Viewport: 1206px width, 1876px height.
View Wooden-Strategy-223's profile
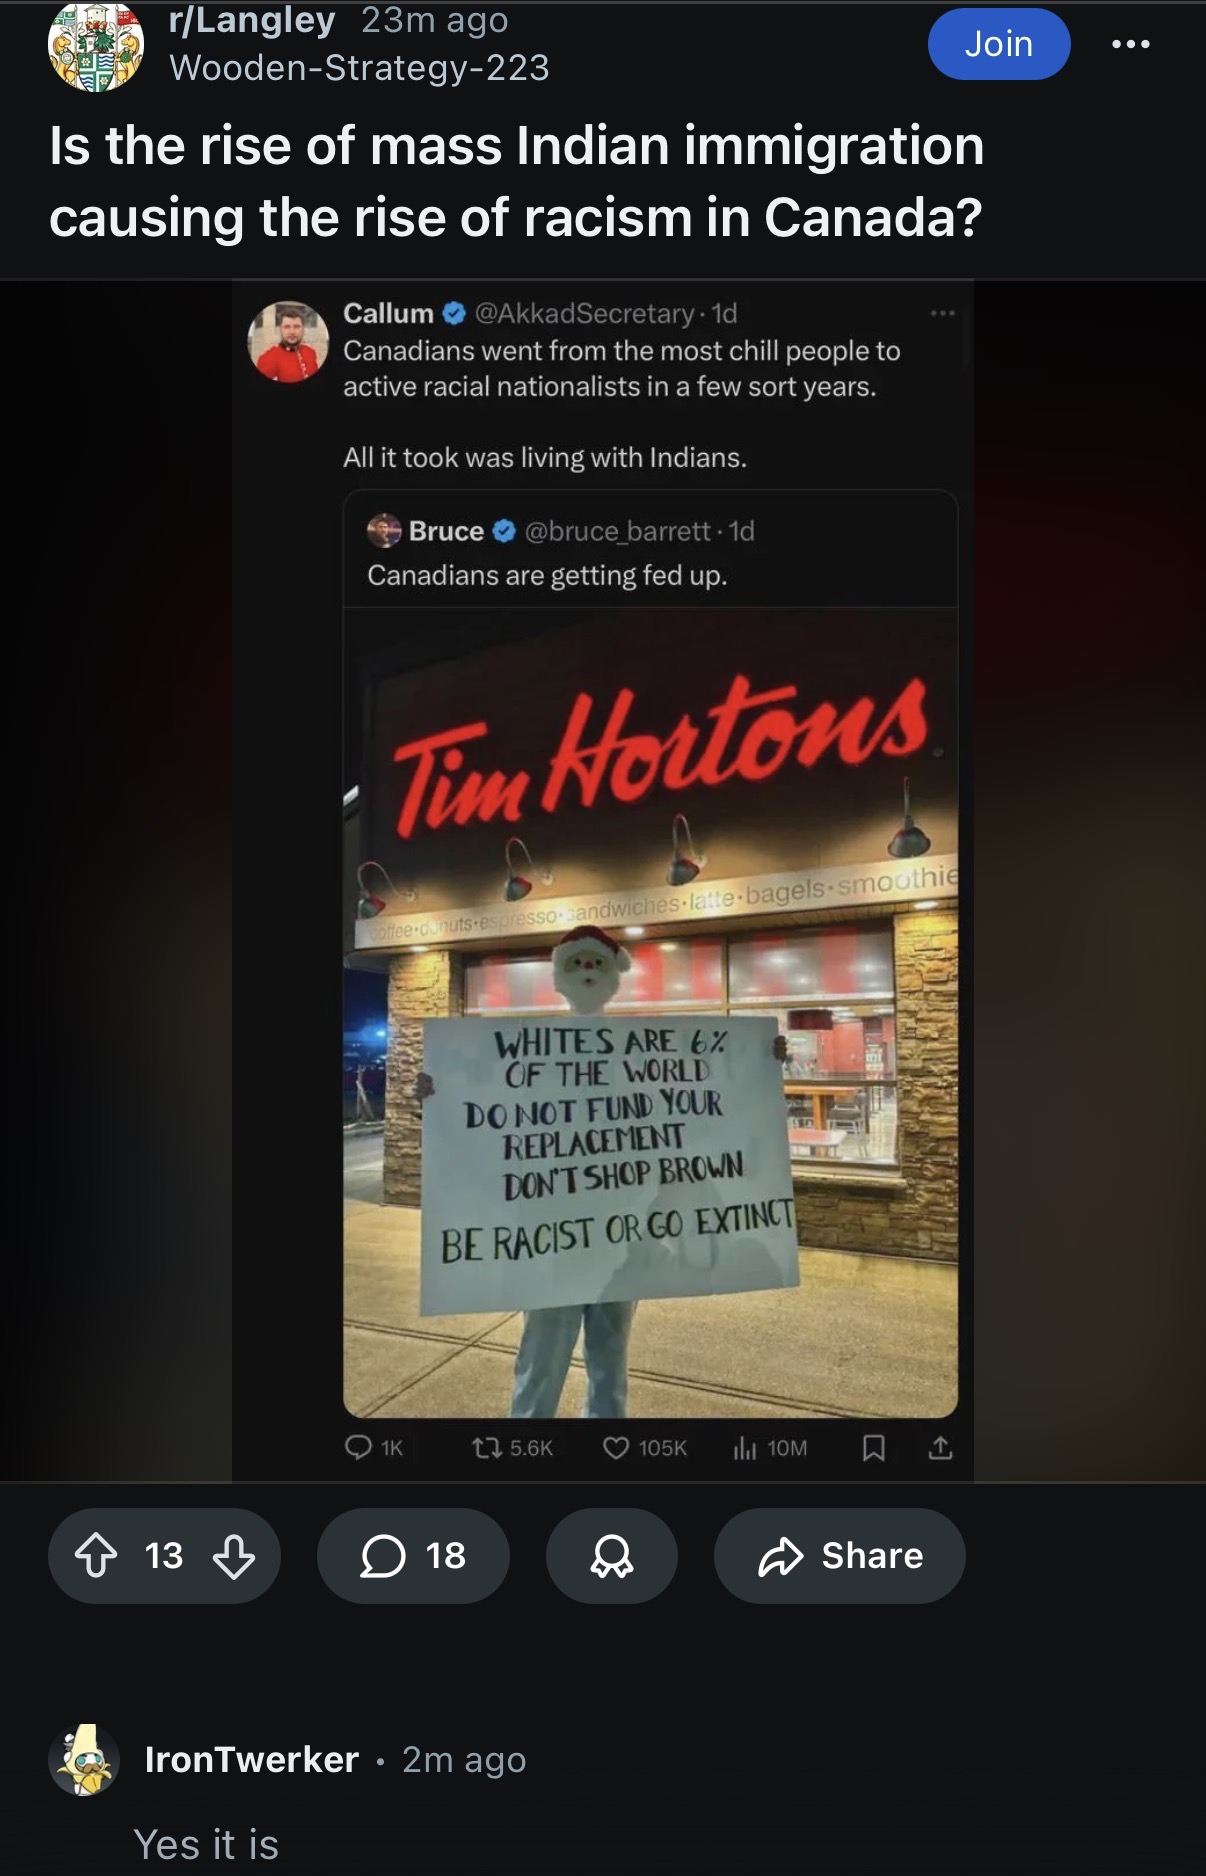(360, 68)
